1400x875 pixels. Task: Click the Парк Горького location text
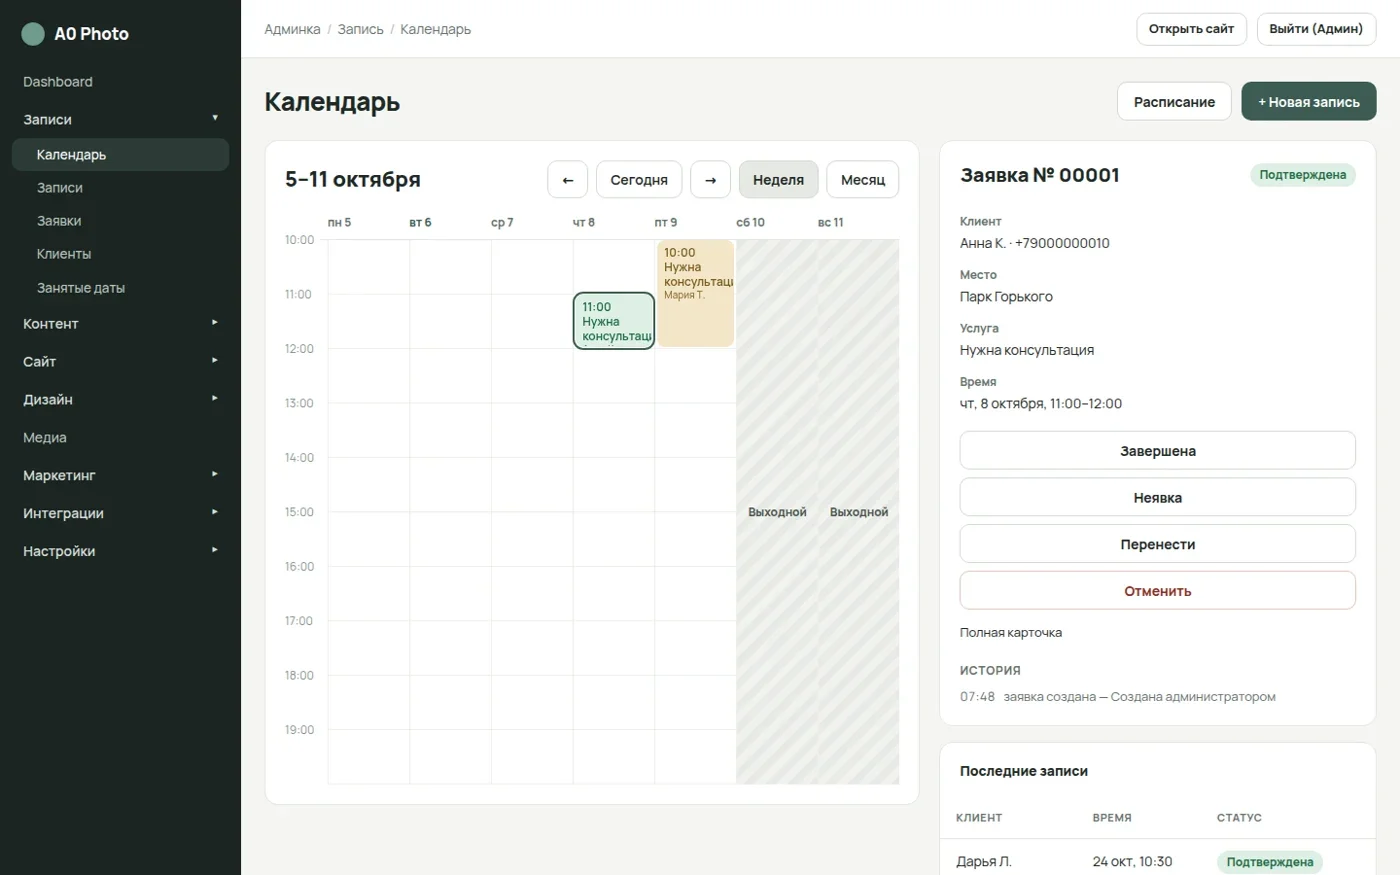click(x=1006, y=297)
